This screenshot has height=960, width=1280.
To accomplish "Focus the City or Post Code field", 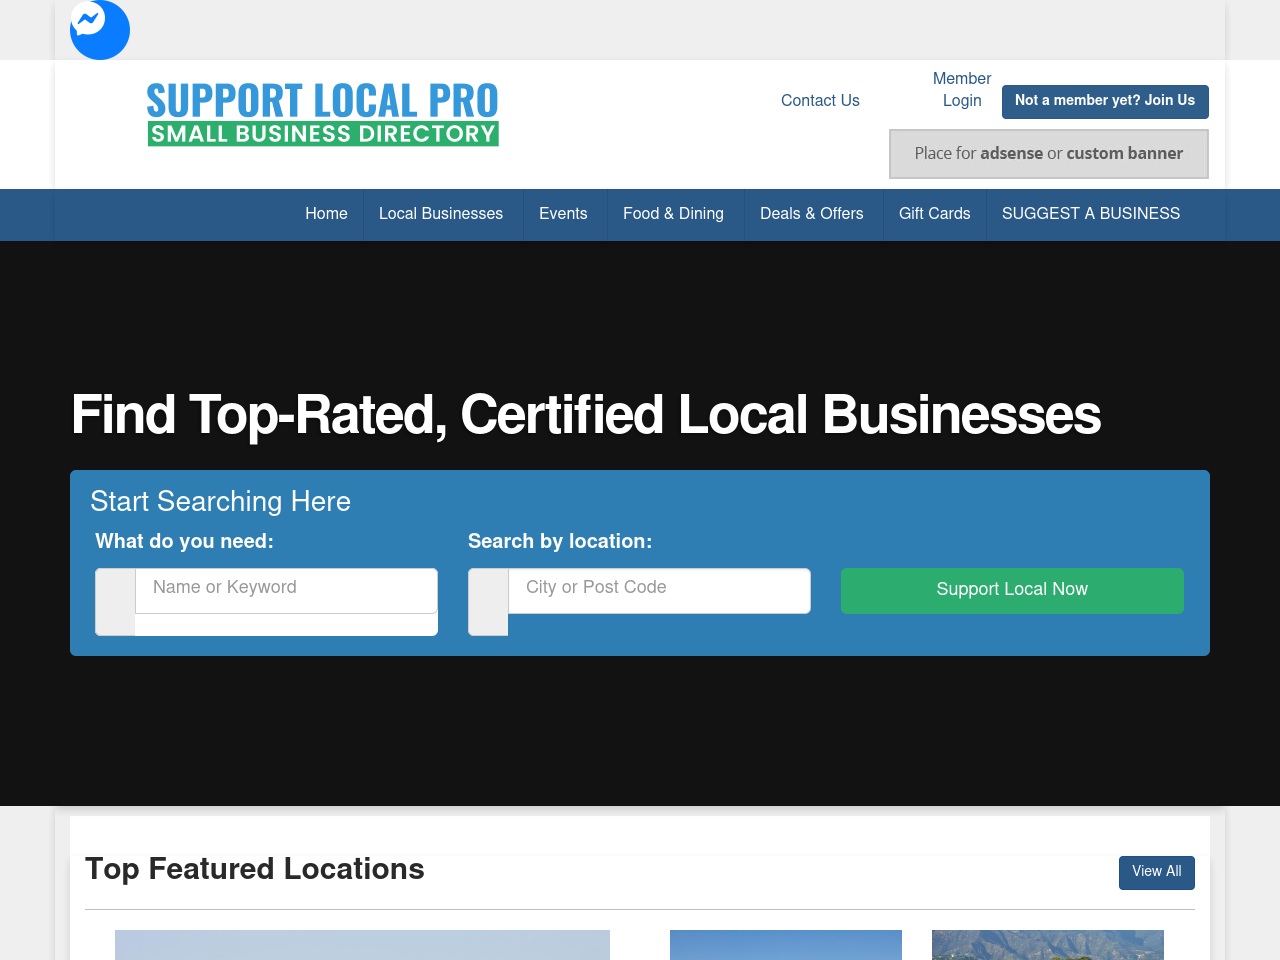I will click(659, 590).
